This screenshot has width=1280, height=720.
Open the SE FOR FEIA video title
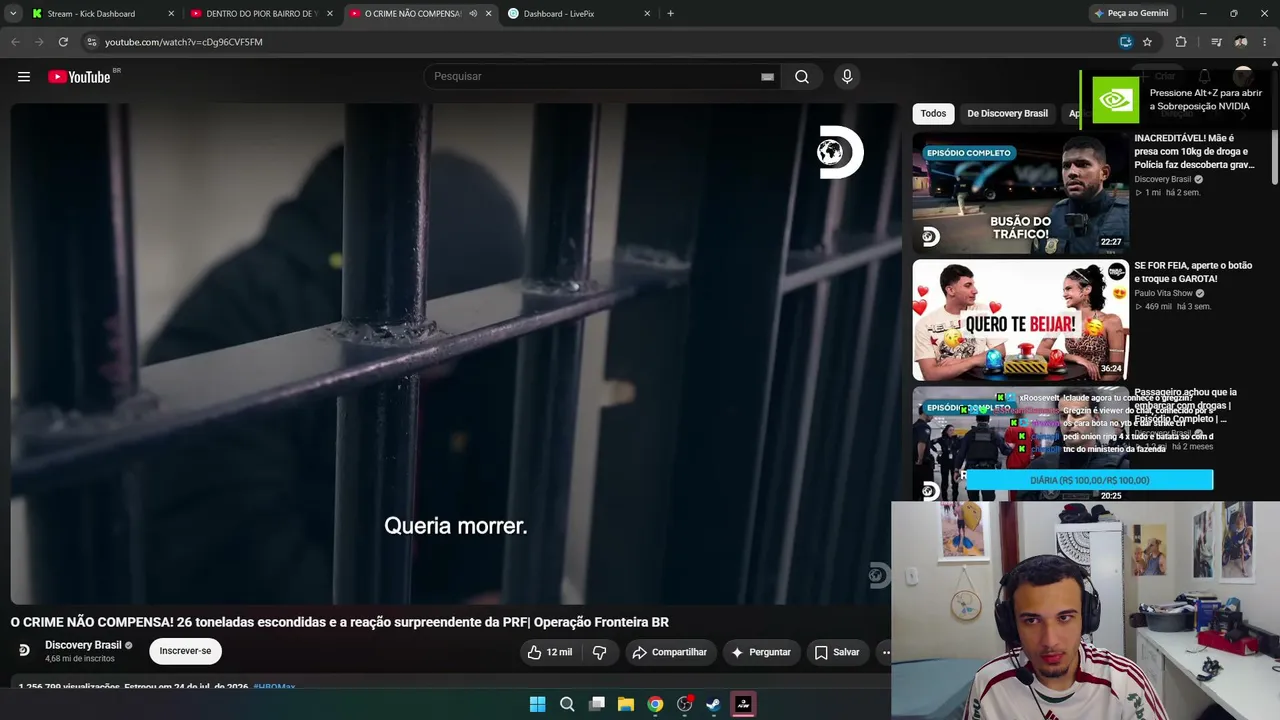pyautogui.click(x=1193, y=272)
